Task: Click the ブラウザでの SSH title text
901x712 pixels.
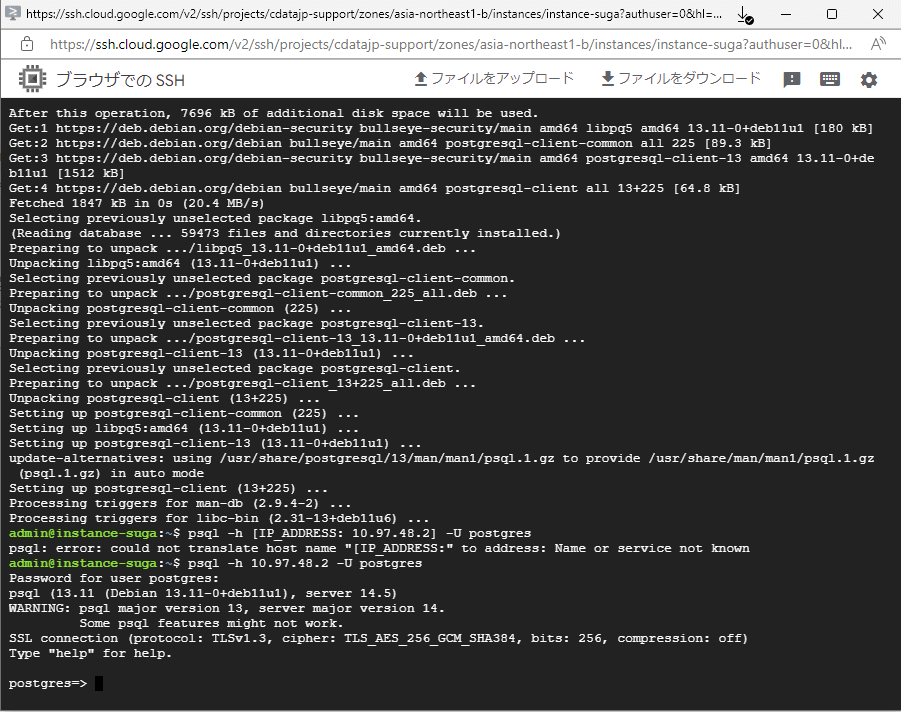Action: [x=120, y=80]
